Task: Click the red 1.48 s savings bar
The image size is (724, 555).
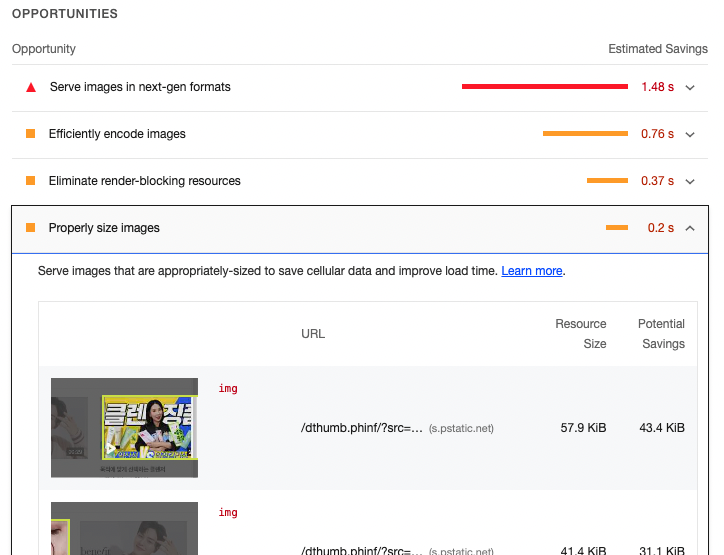Action: (x=545, y=86)
